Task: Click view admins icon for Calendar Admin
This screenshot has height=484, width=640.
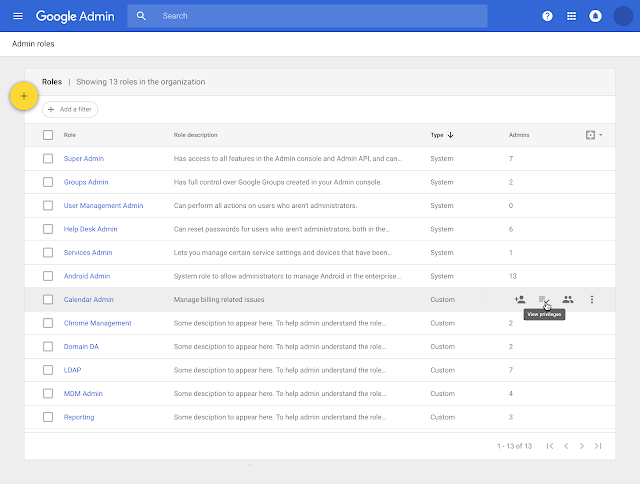Action: click(x=568, y=299)
